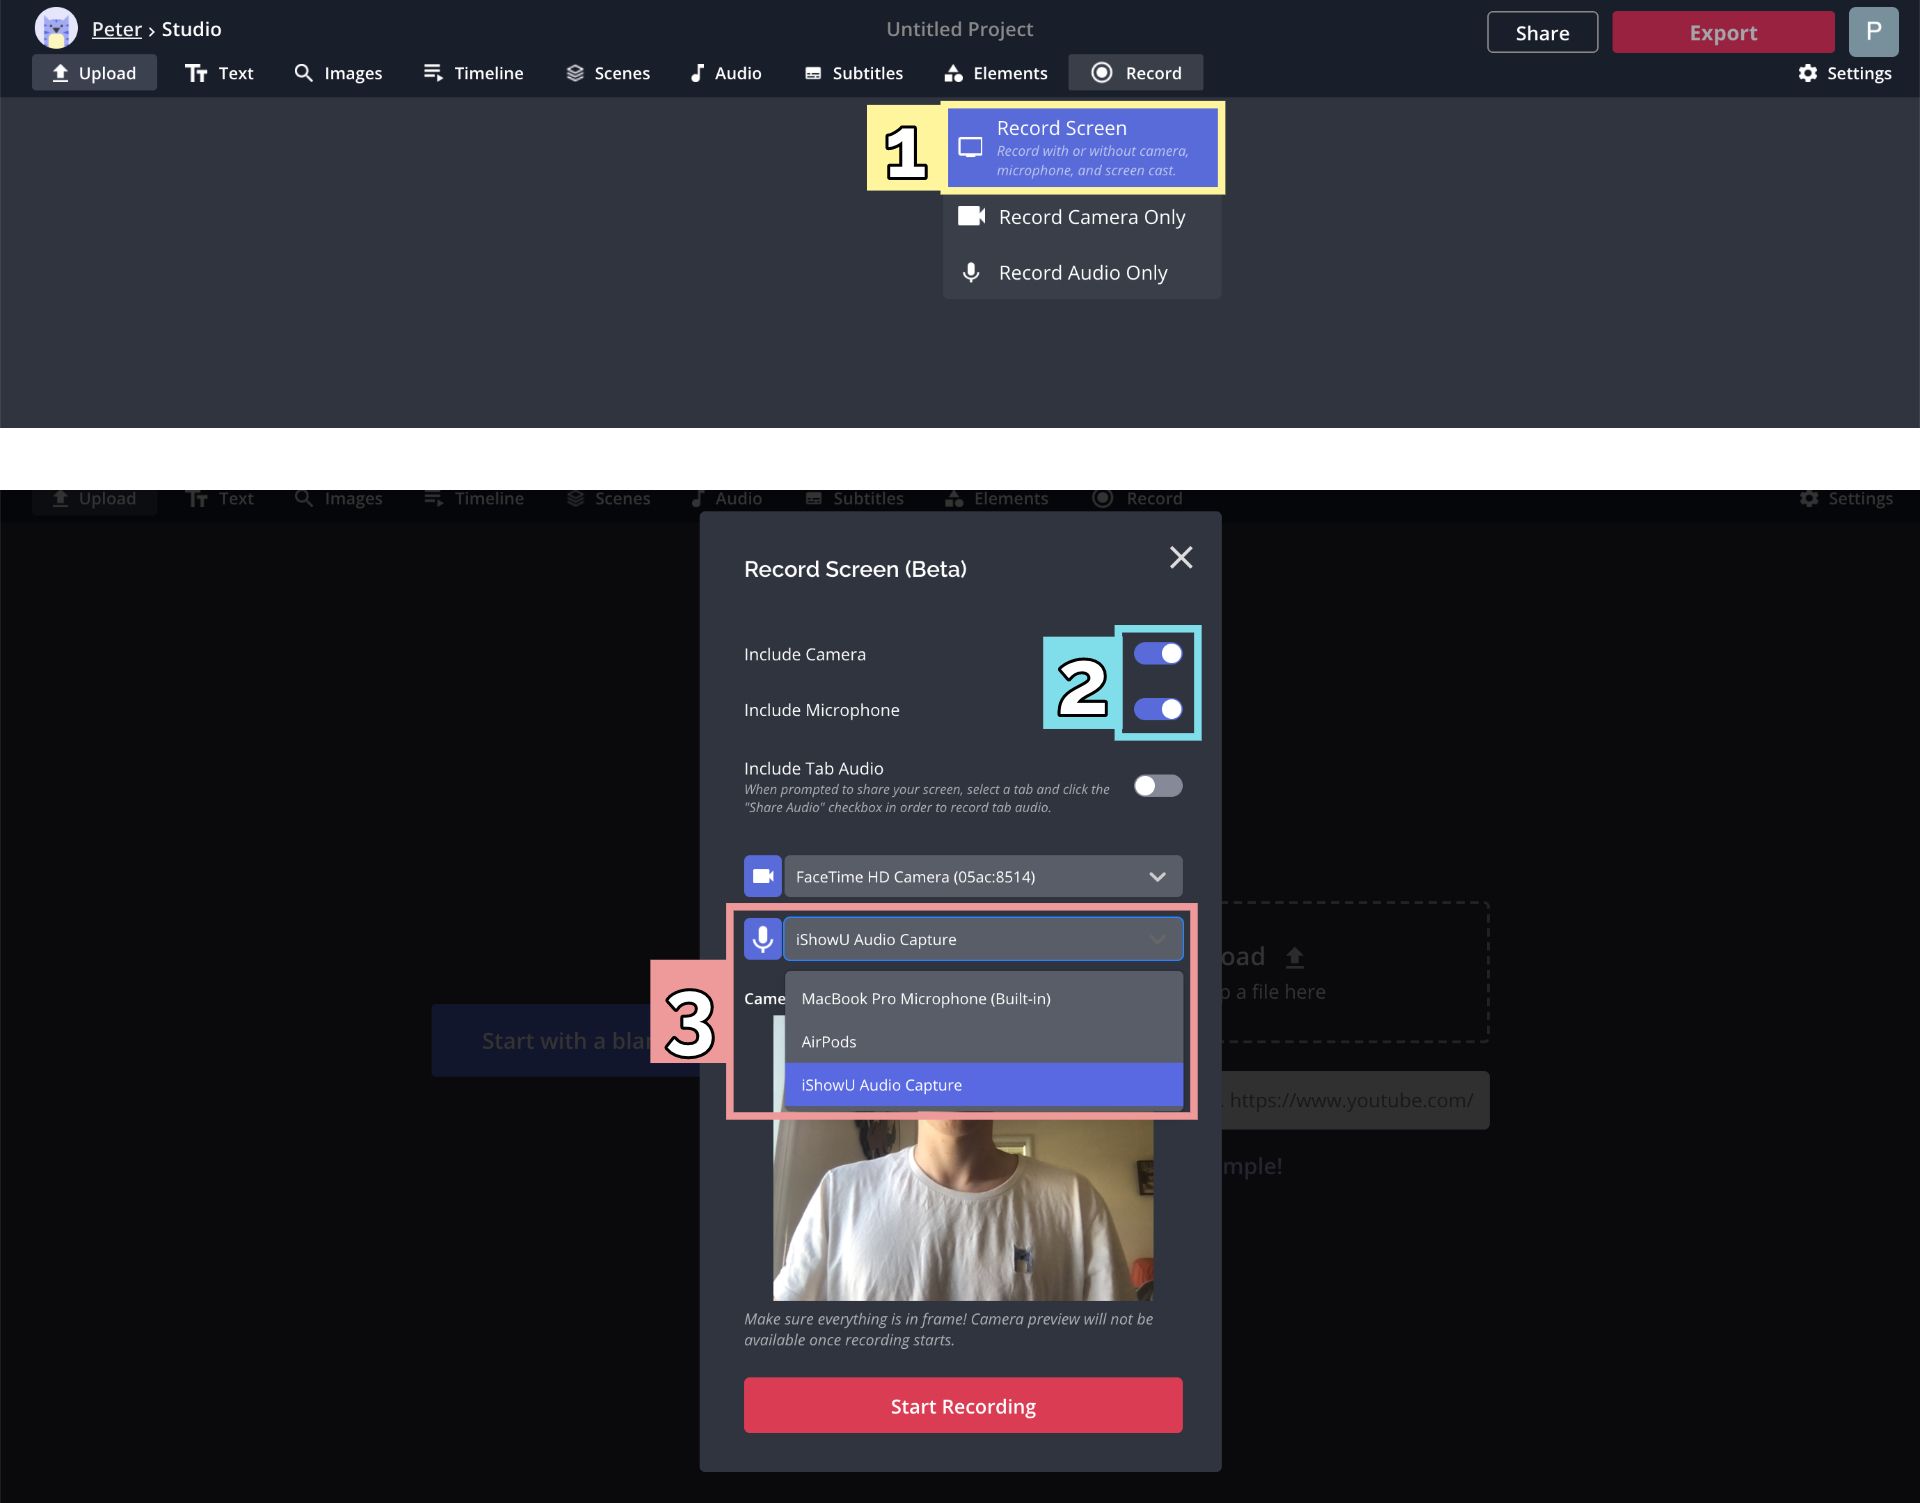Click the Text tool icon in toolbar
The height and width of the screenshot is (1503, 1920).
click(x=196, y=73)
